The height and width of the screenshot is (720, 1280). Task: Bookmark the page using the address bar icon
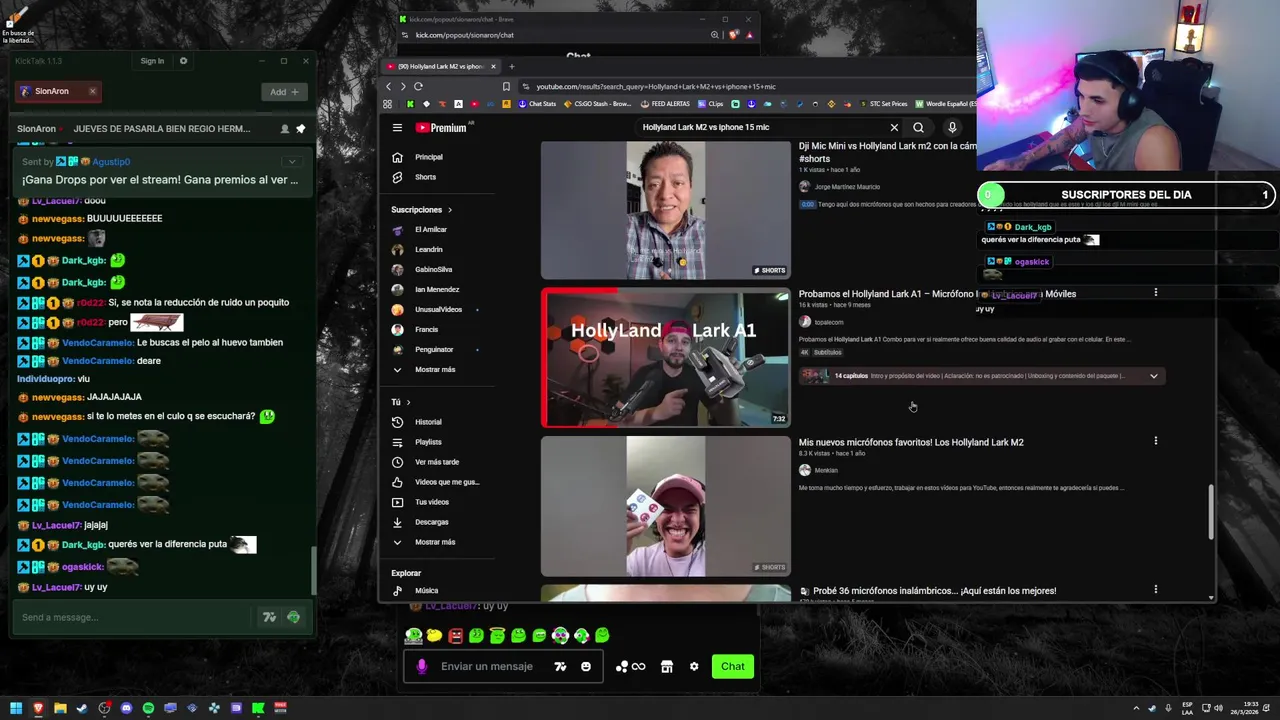tap(506, 87)
